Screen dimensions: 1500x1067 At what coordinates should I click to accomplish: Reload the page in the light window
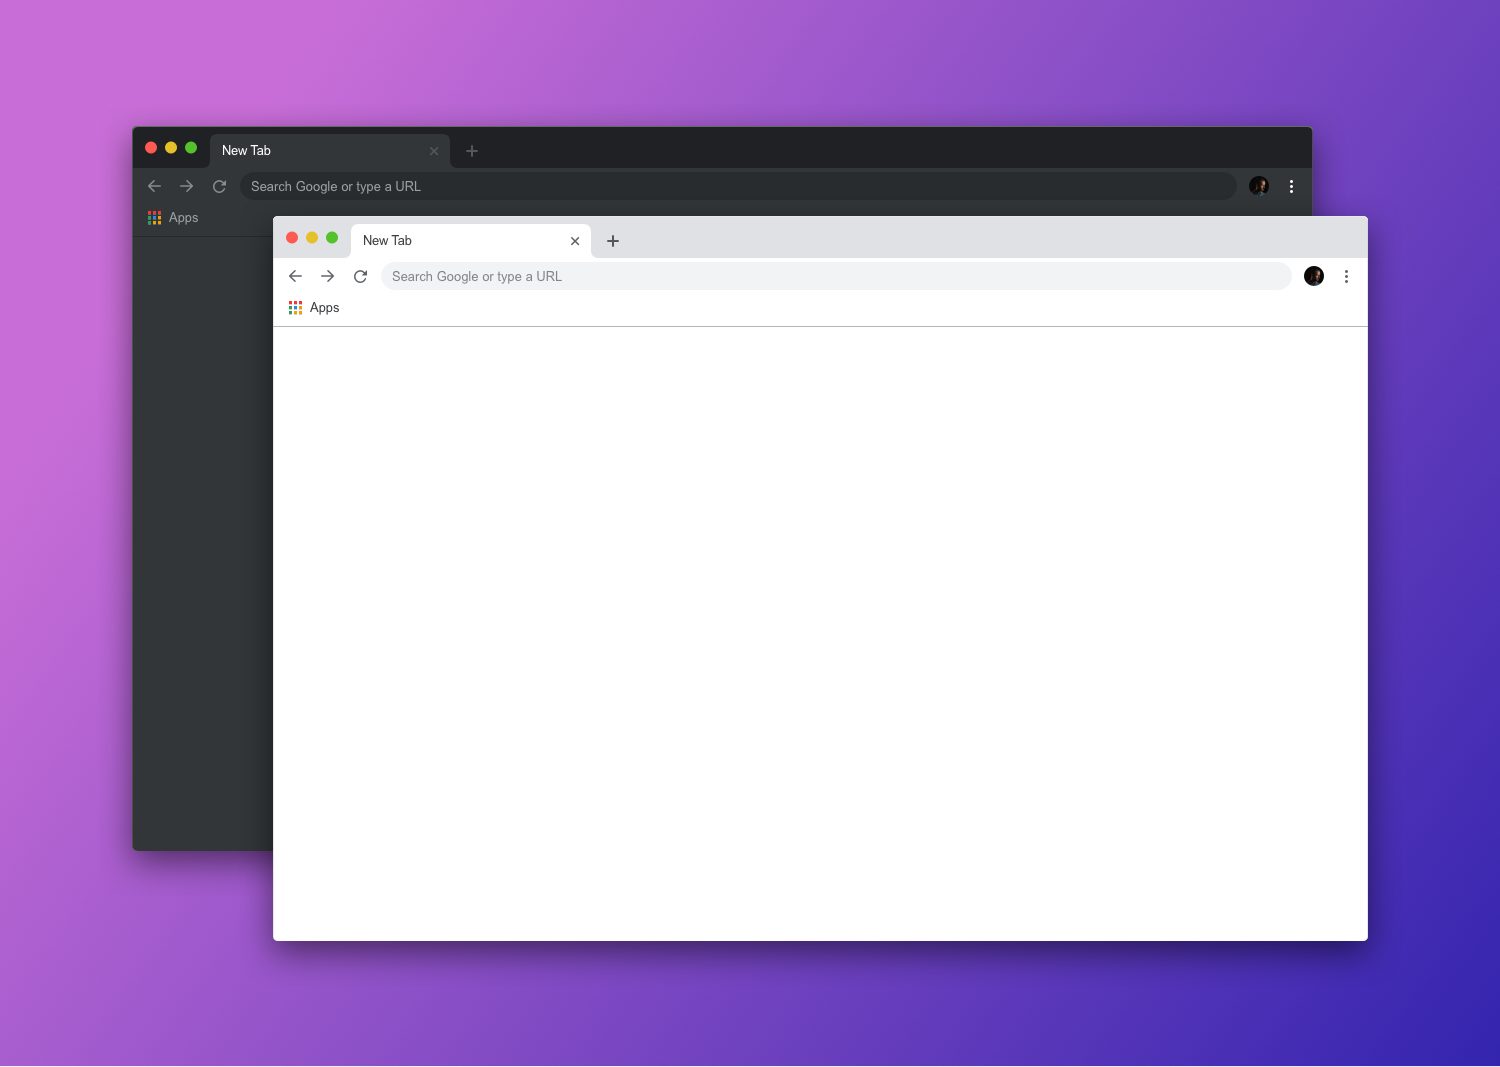[361, 276]
